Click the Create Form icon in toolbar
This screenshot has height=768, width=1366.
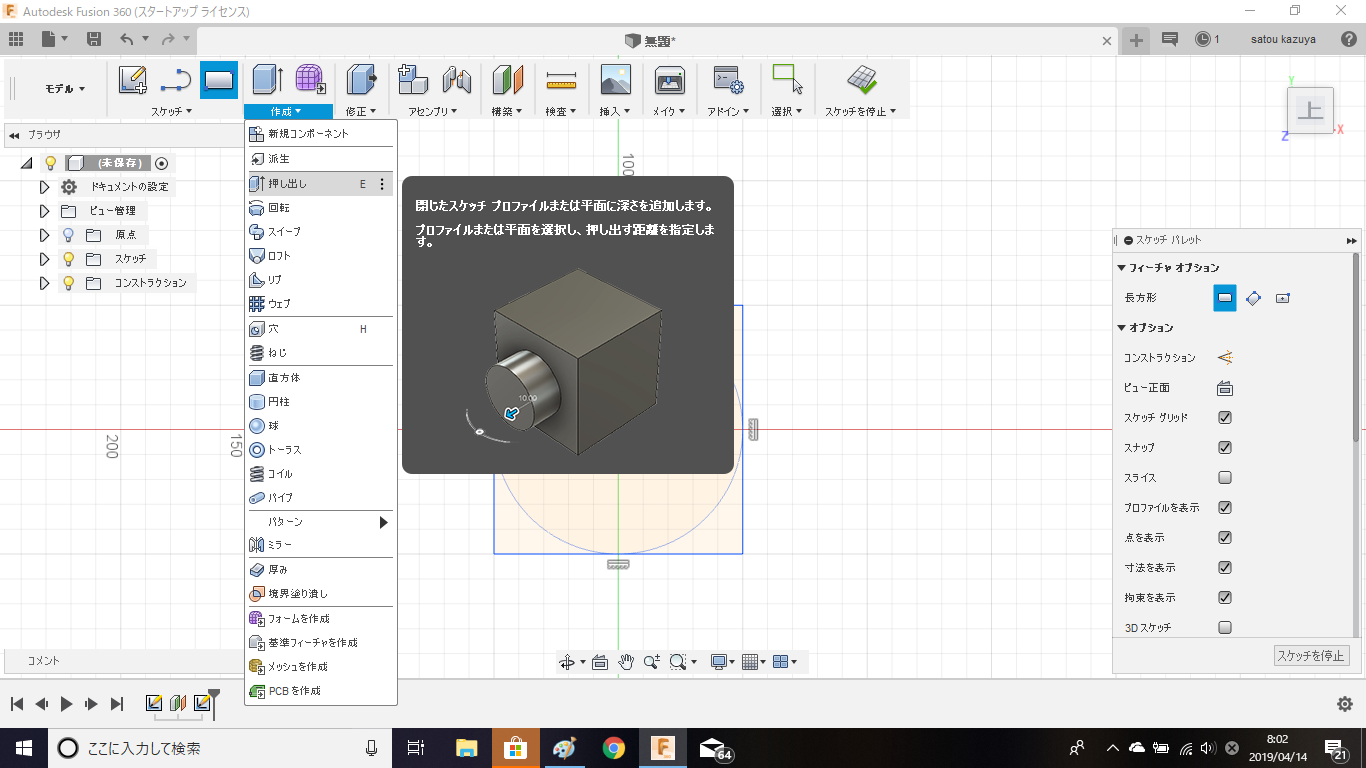(x=311, y=80)
